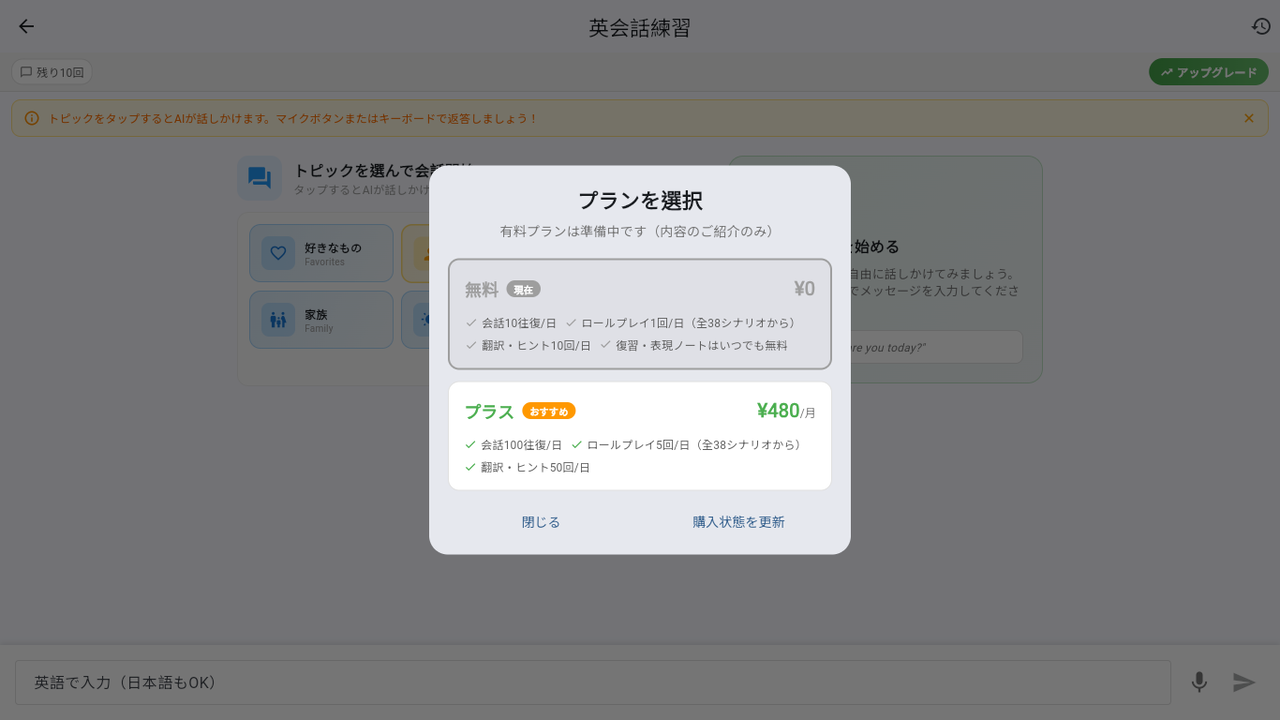1280x720 pixels.
Task: Click the send message arrow icon
Action: 1244,682
